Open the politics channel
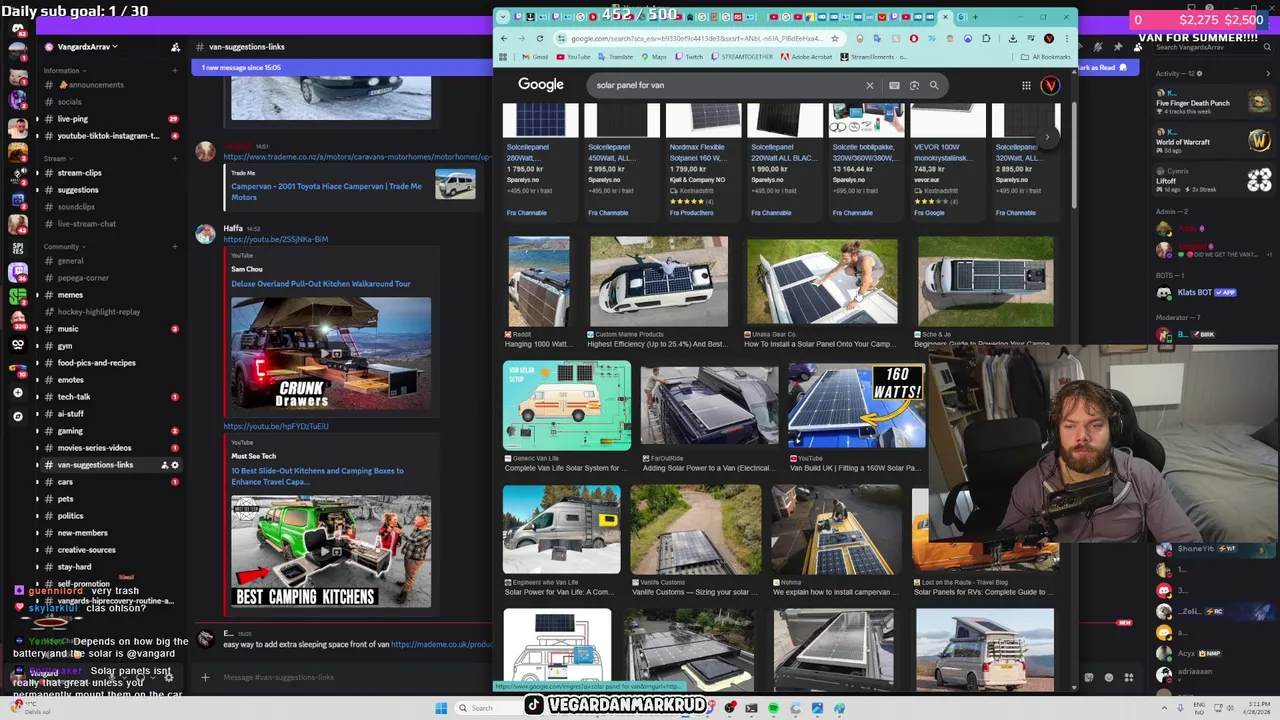The image size is (1280, 720). pyautogui.click(x=110, y=516)
